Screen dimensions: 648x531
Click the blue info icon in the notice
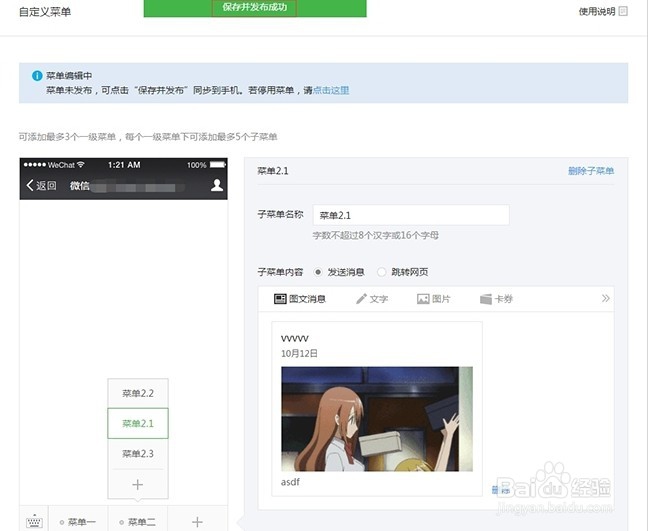[37, 76]
